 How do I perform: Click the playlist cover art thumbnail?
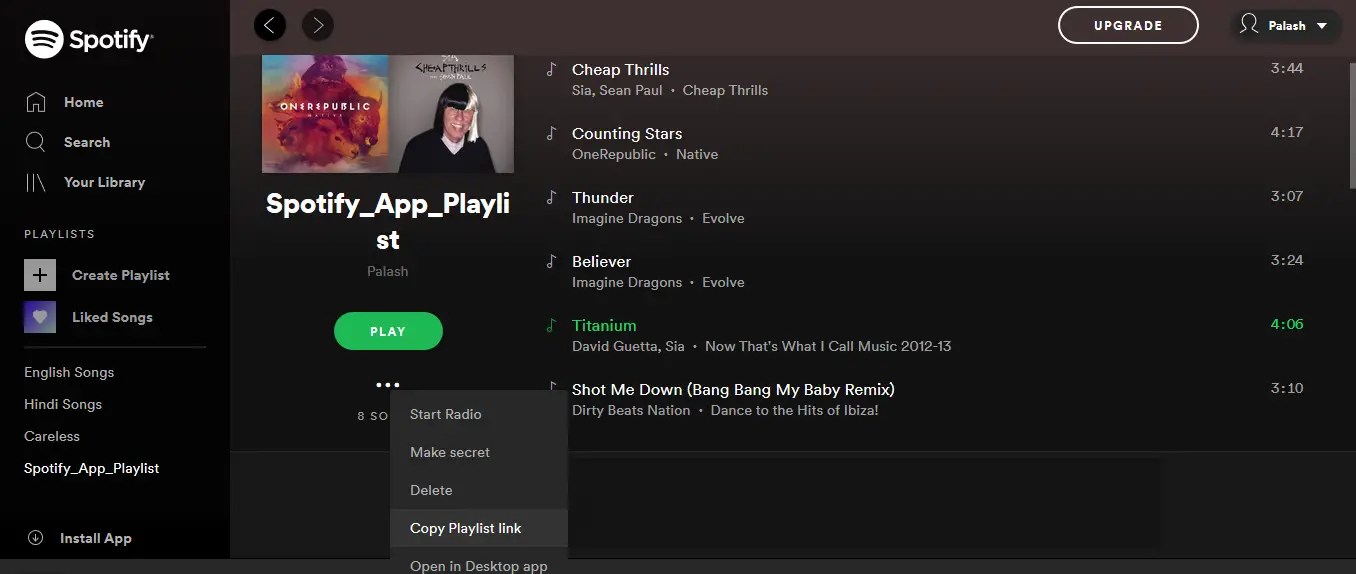(388, 114)
